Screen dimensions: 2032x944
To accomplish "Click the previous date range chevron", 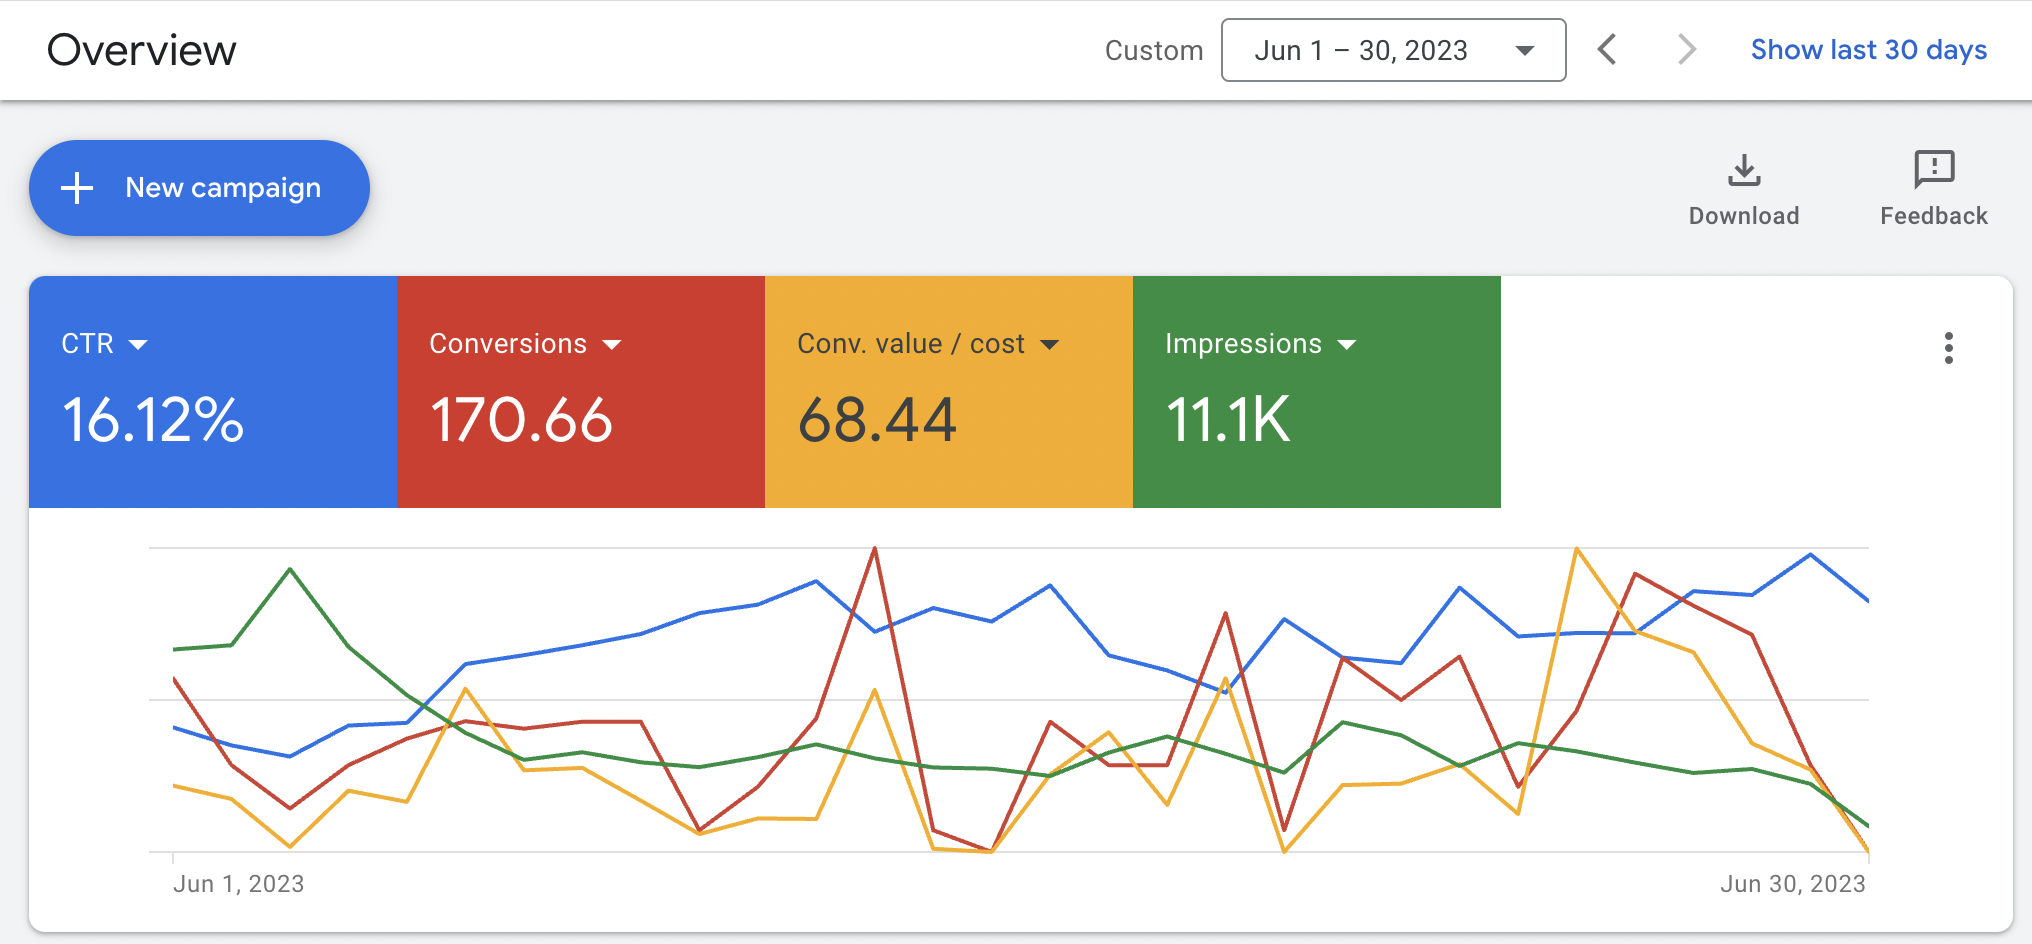I will 1608,50.
